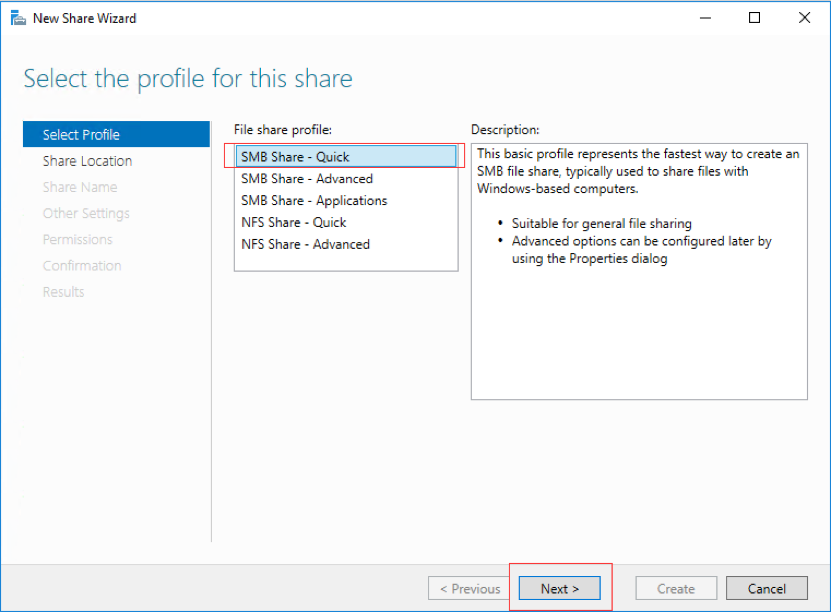Switch to the Permissions step

point(77,239)
